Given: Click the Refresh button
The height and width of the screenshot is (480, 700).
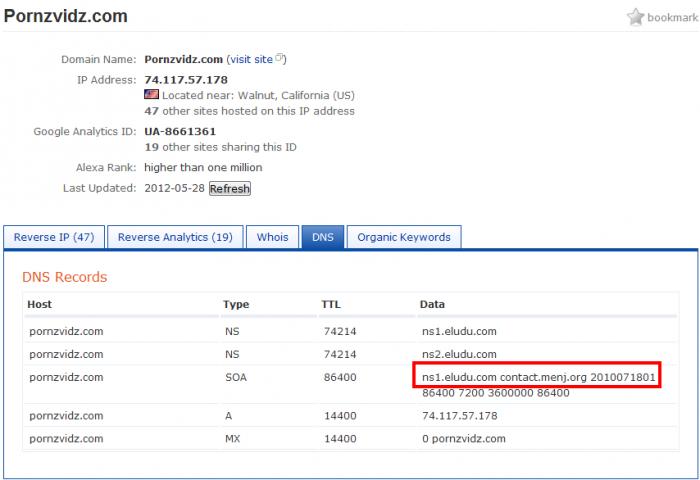Looking at the screenshot, I should [230, 188].
